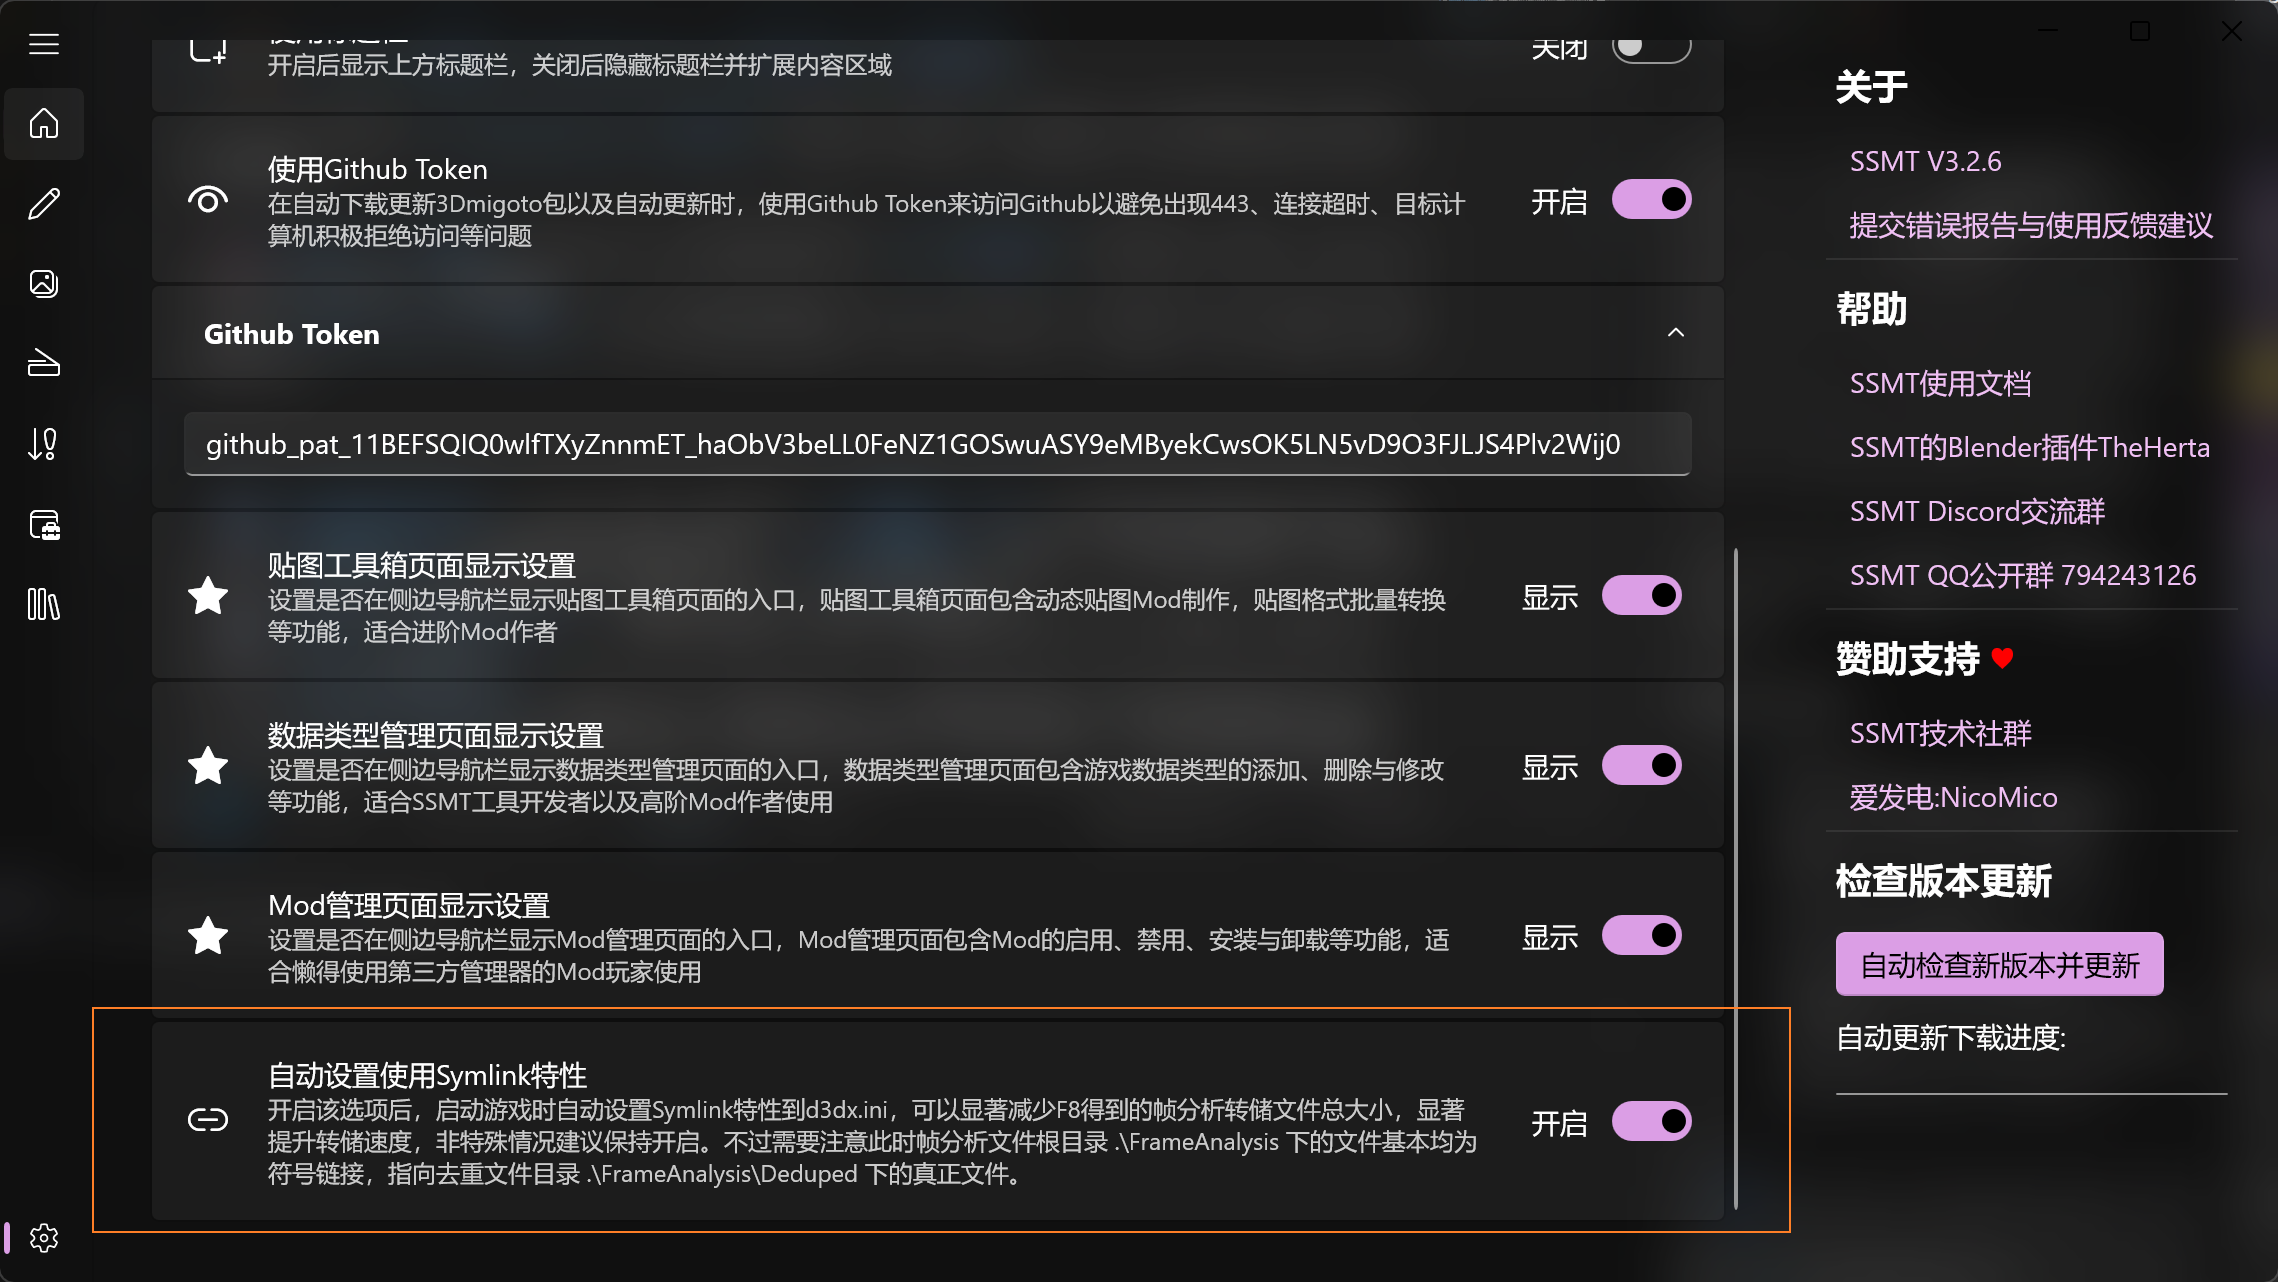Click the library/data types sidebar icon
Viewport: 2278px width, 1282px height.
click(x=44, y=604)
